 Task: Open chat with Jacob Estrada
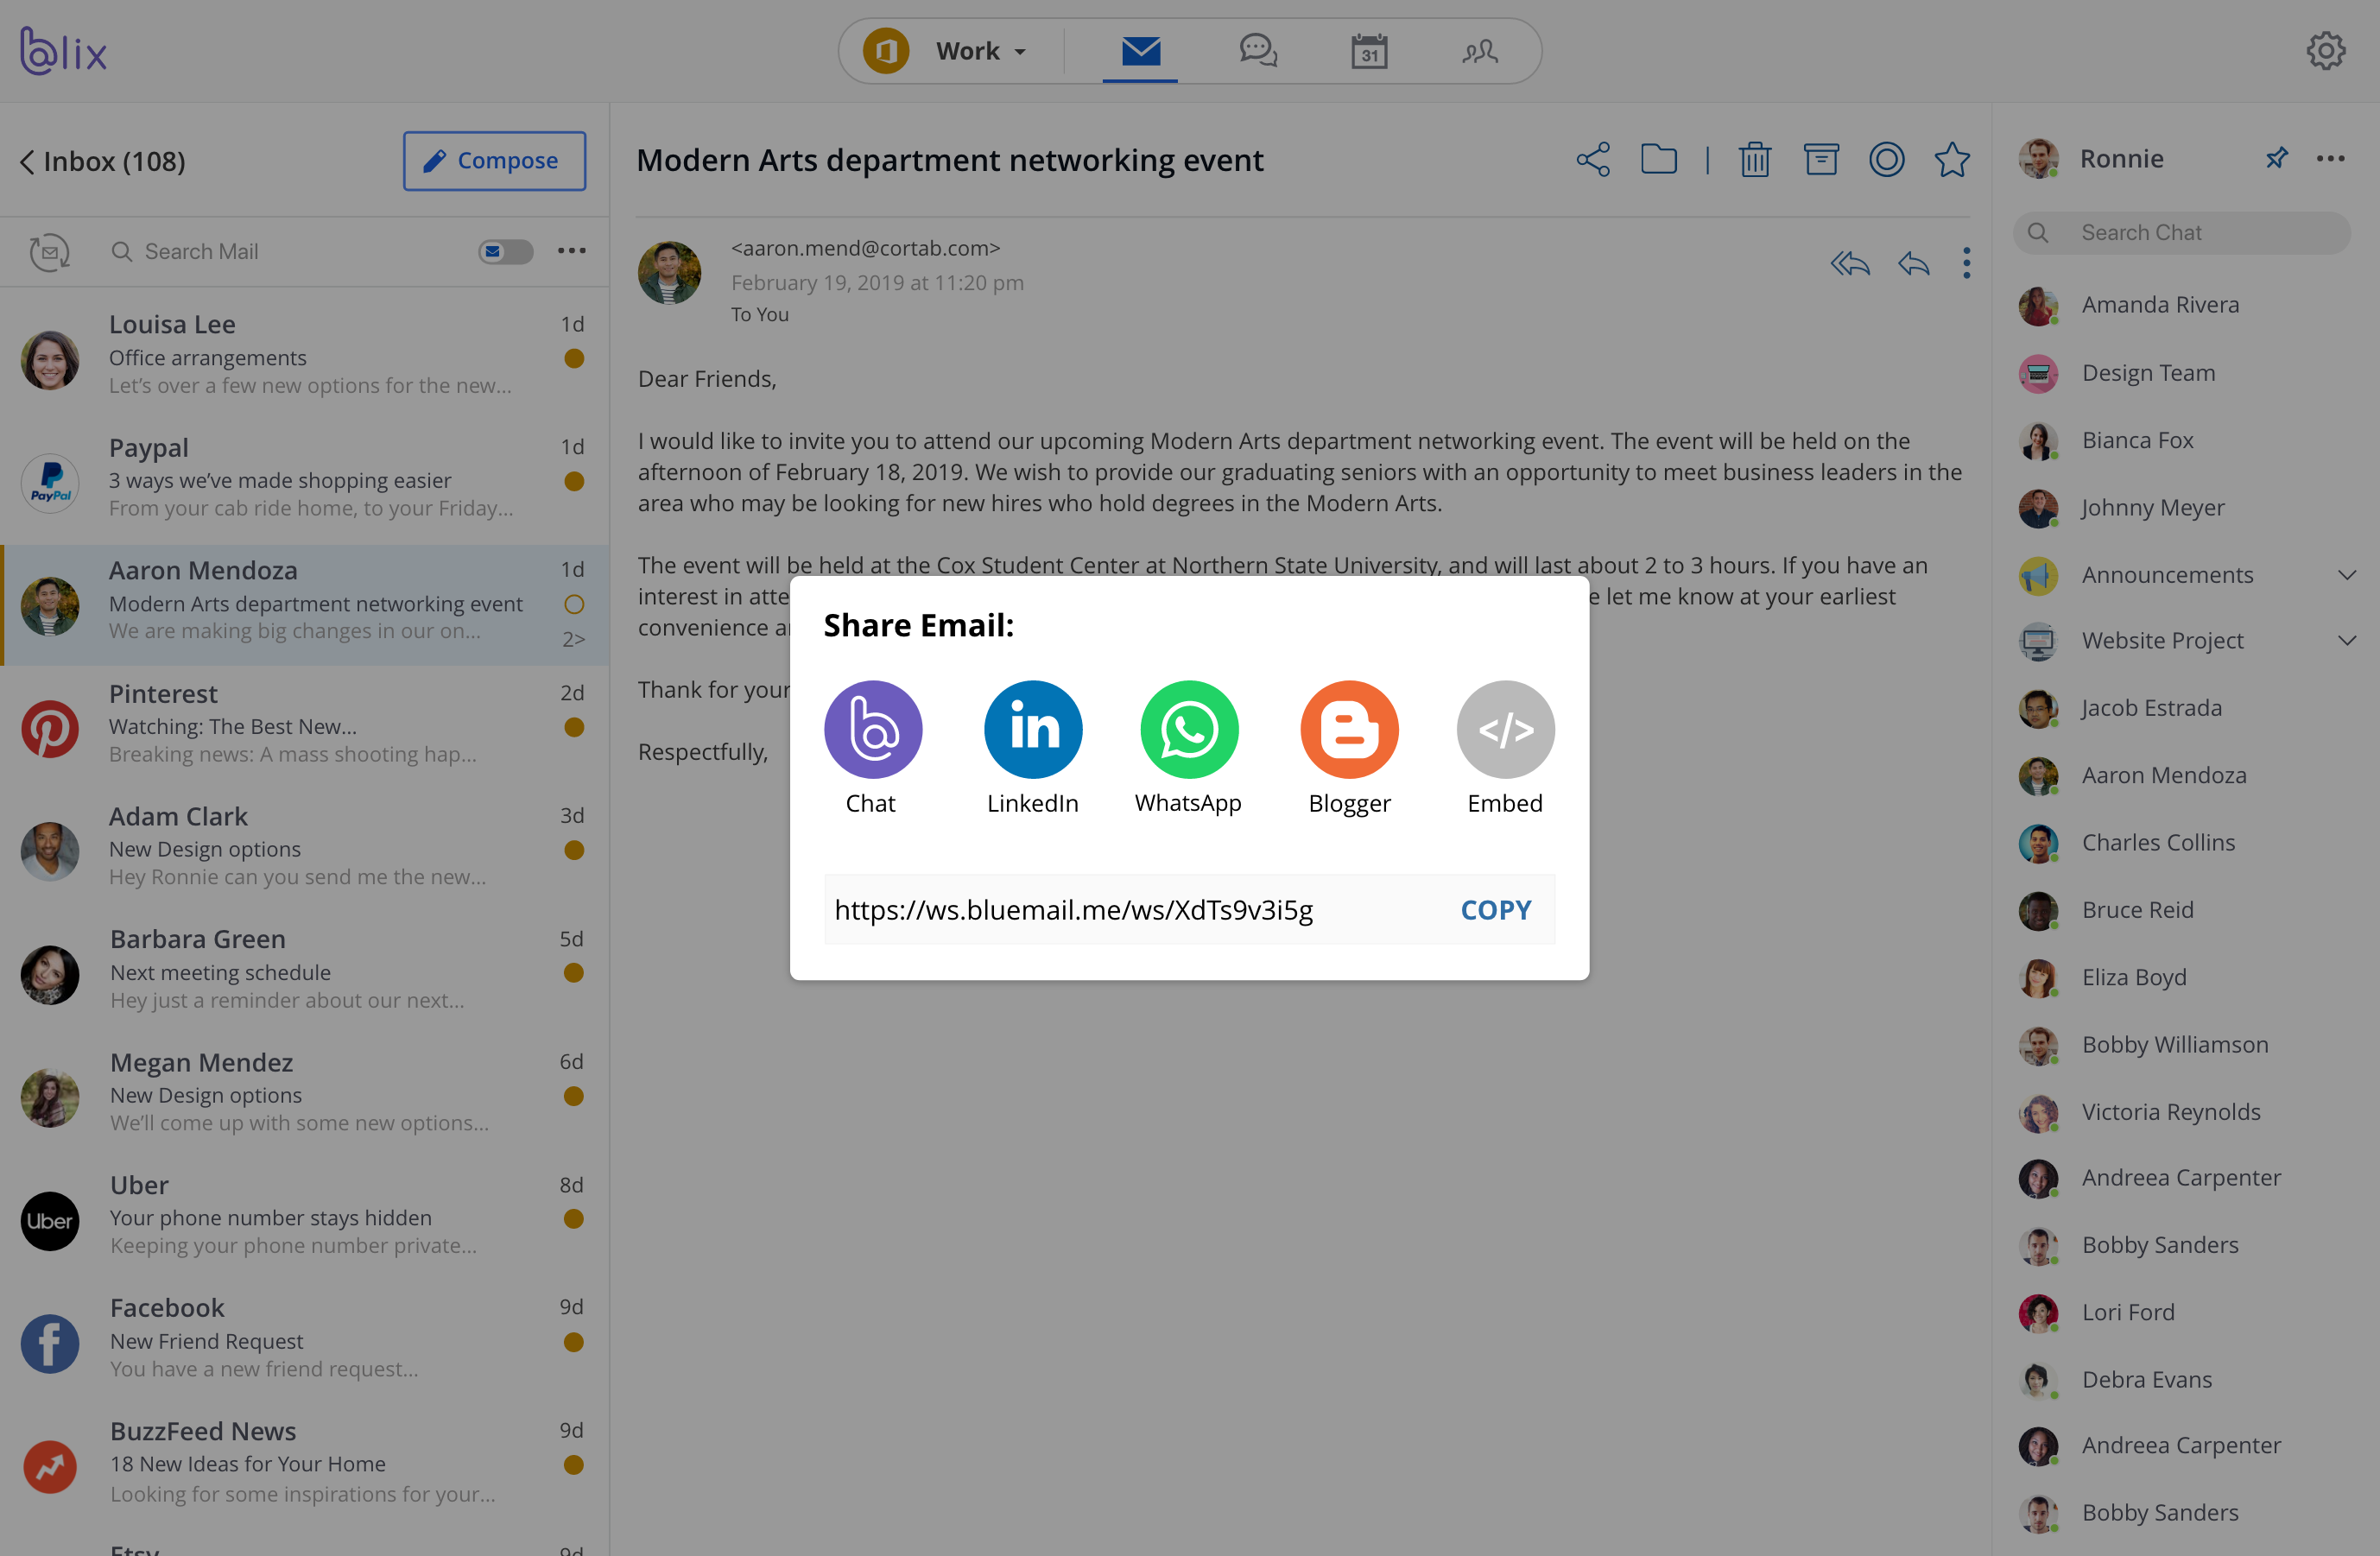pos(2185,708)
